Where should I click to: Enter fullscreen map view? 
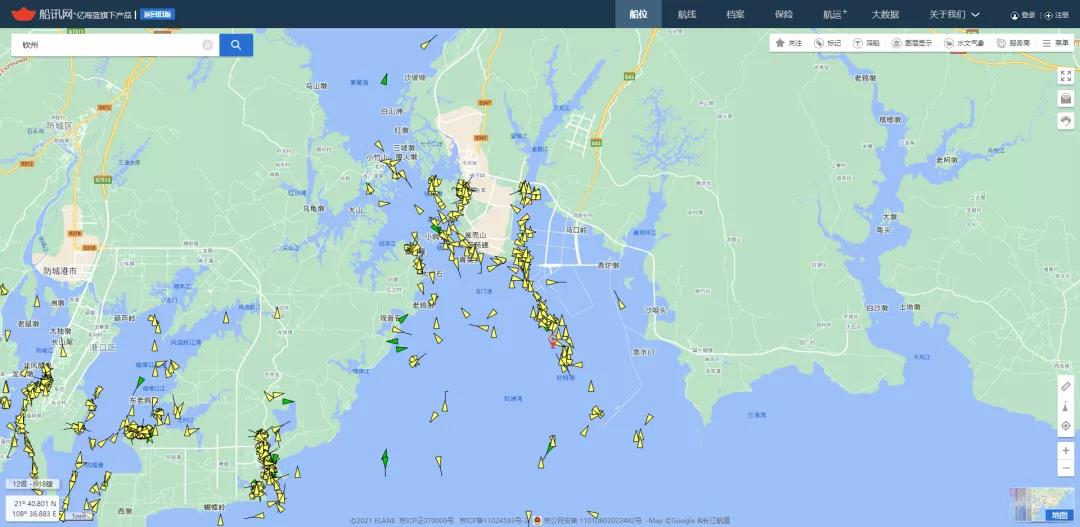(x=1065, y=76)
